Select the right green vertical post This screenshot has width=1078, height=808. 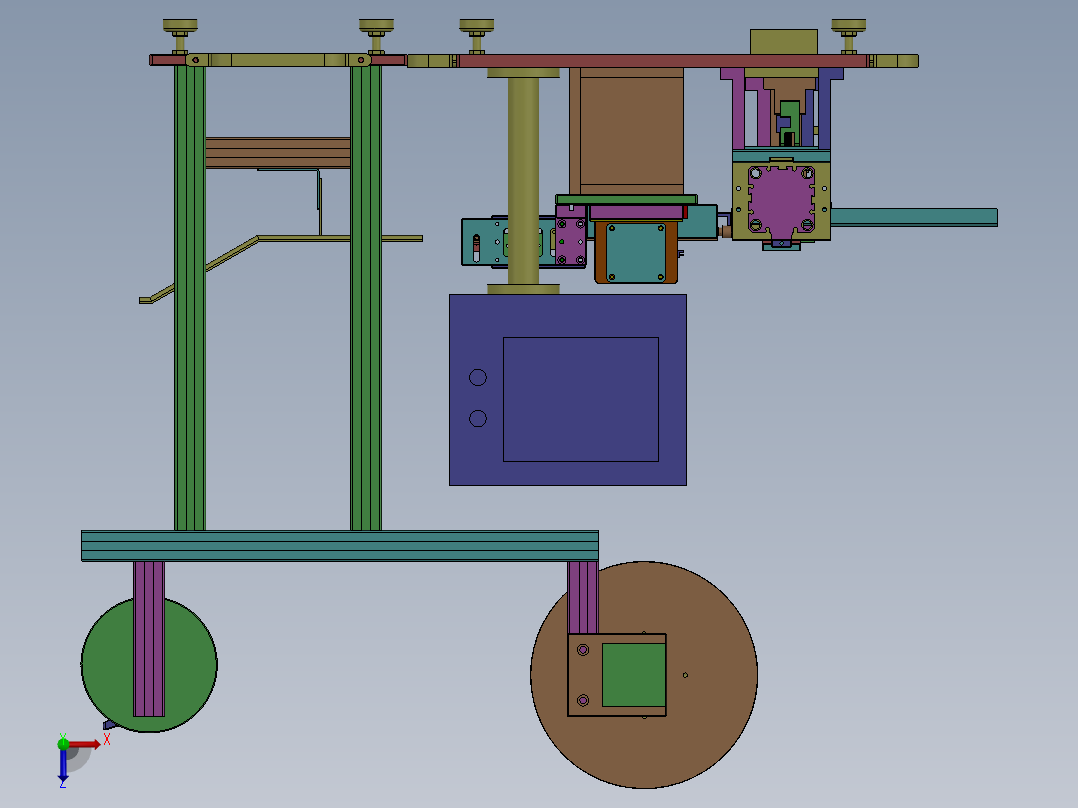coord(366,298)
